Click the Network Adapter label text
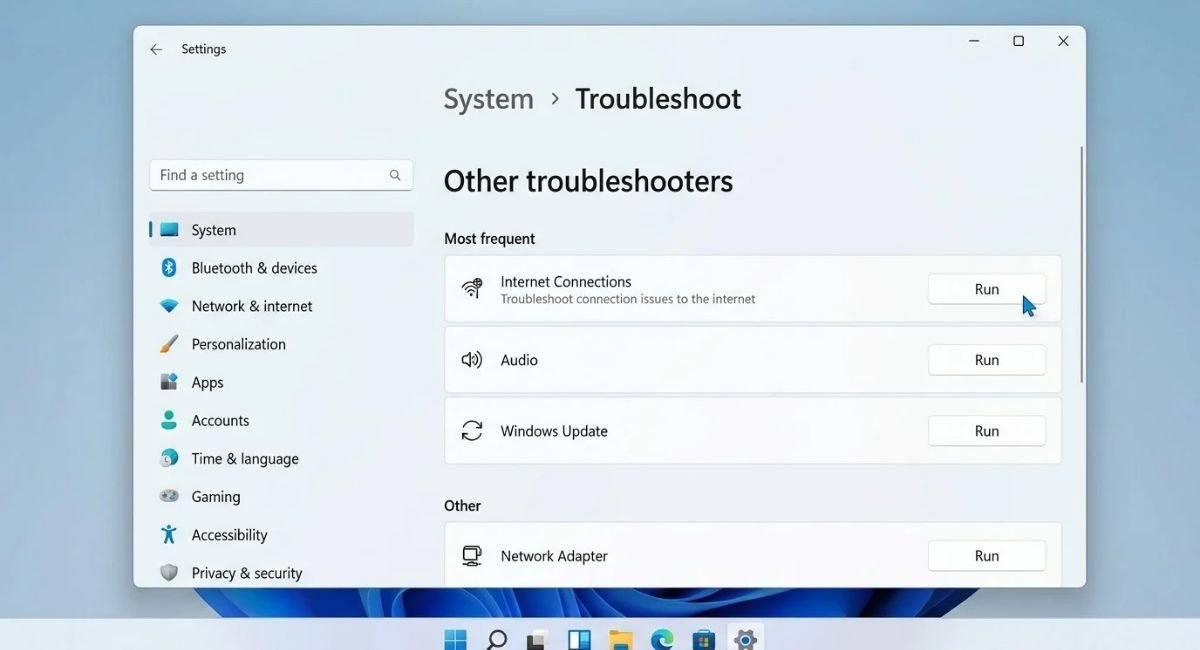Image resolution: width=1200 pixels, height=650 pixels. click(x=554, y=556)
